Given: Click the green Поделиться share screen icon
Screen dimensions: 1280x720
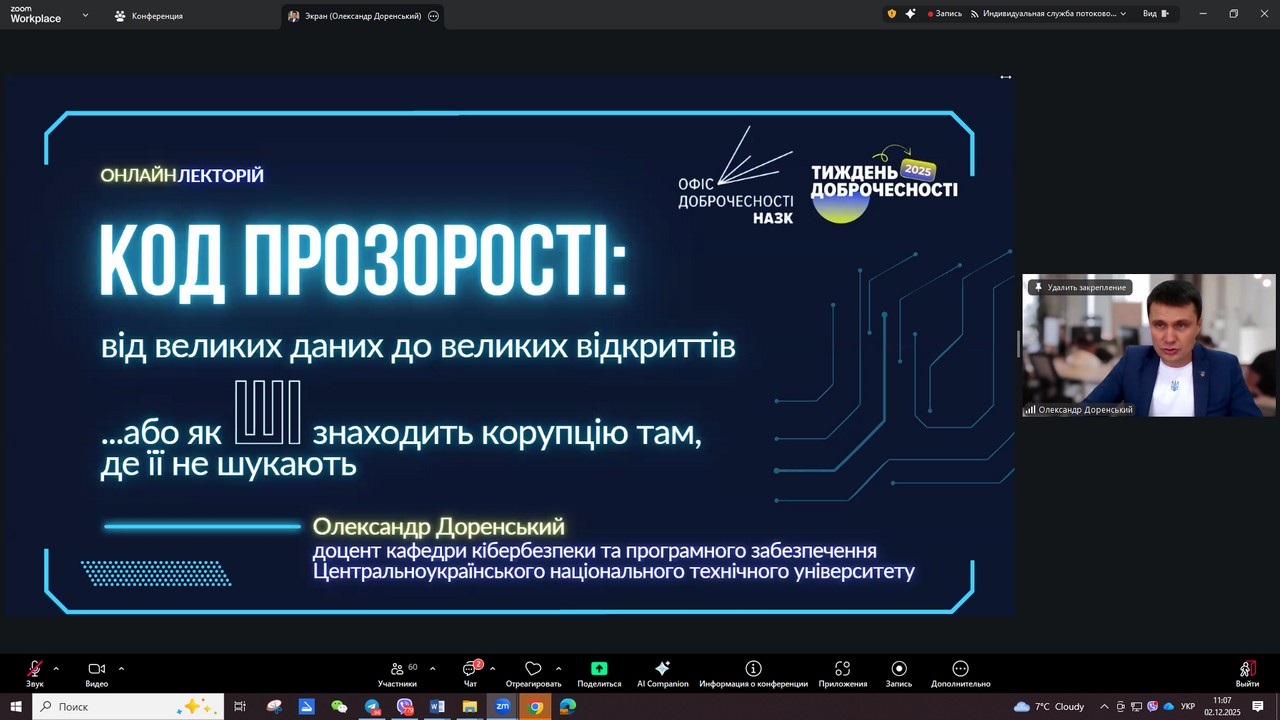Looking at the screenshot, I should click(599, 670).
